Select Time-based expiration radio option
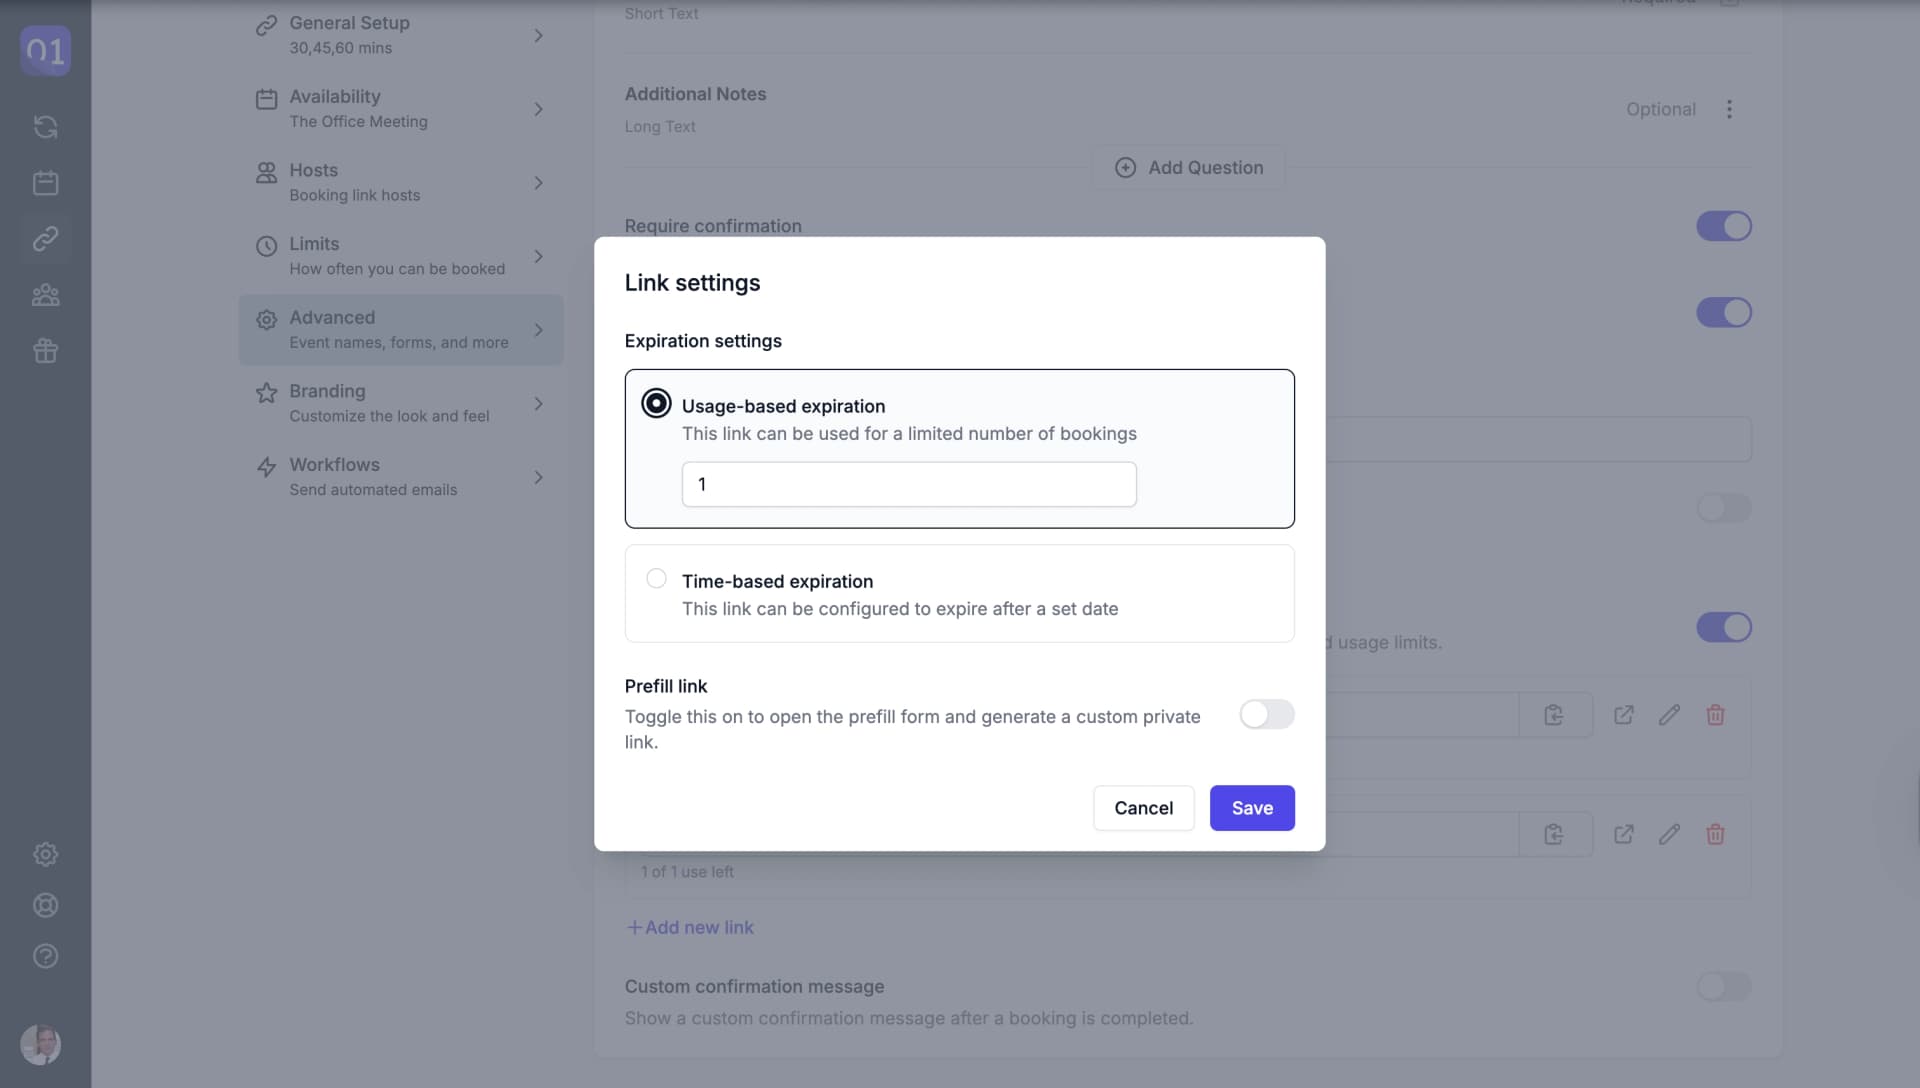Viewport: 1920px width, 1088px height. (656, 579)
